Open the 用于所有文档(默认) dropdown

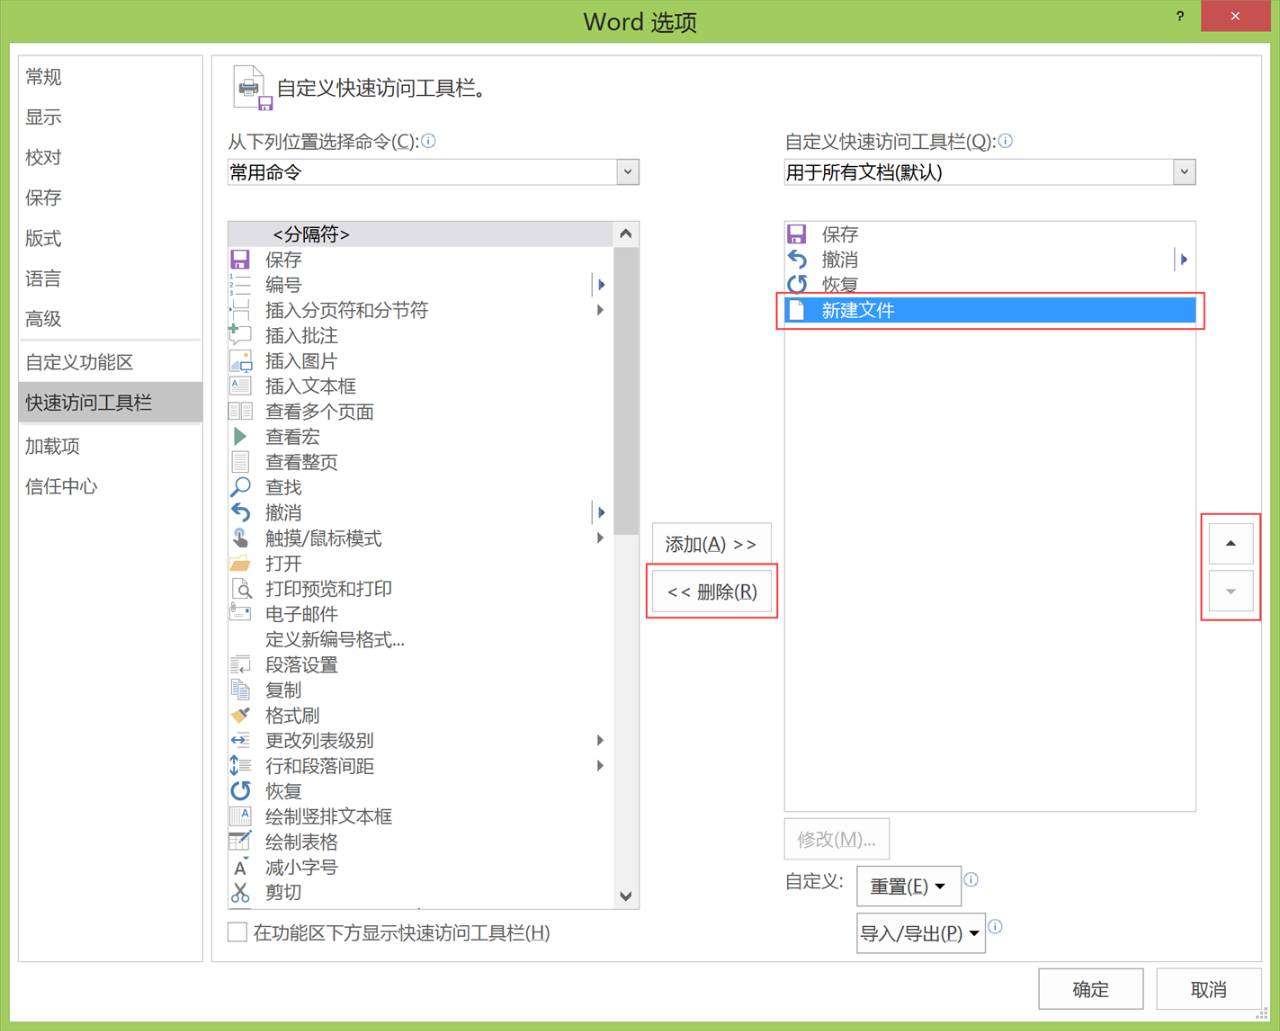(x=1184, y=172)
